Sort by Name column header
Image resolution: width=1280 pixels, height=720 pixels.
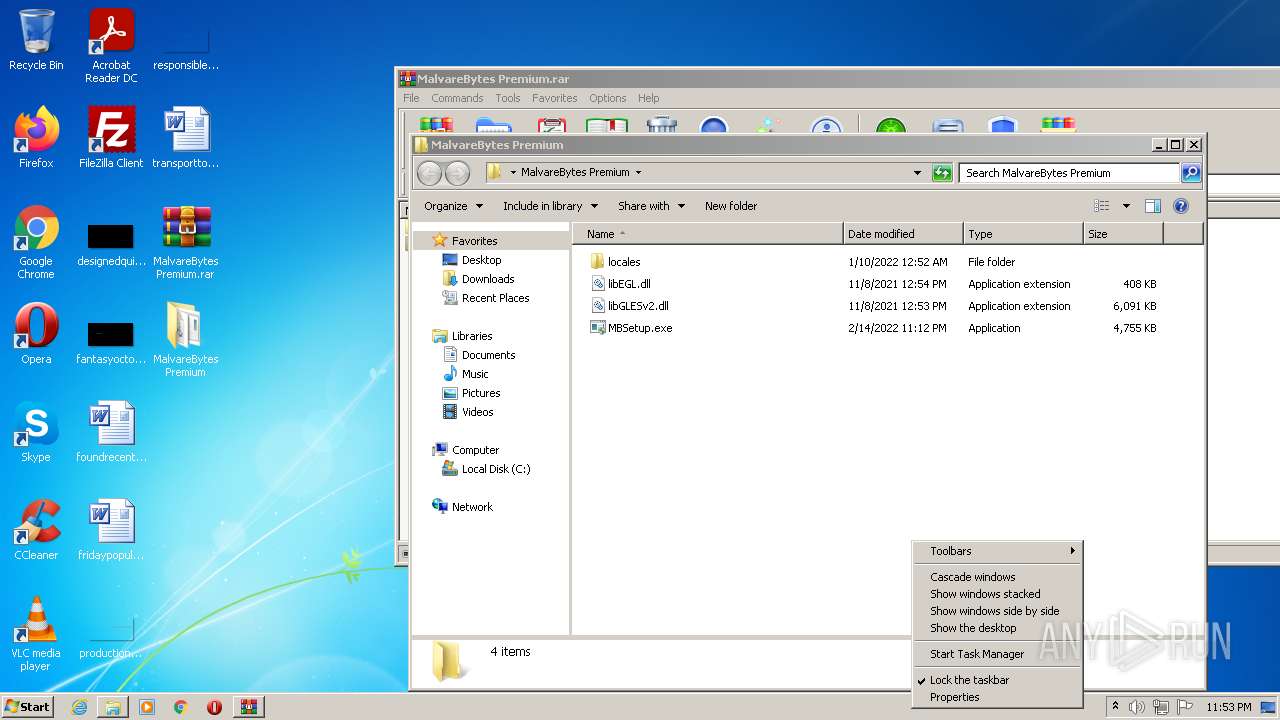[x=708, y=234]
